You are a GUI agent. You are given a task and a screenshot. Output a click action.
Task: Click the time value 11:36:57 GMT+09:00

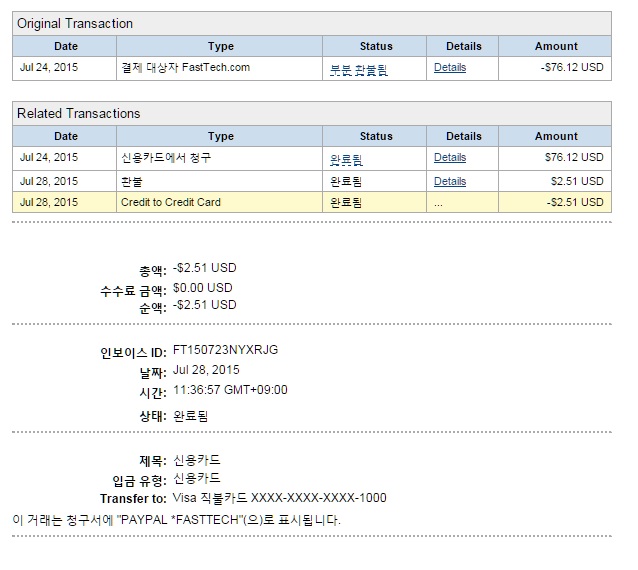click(x=230, y=390)
